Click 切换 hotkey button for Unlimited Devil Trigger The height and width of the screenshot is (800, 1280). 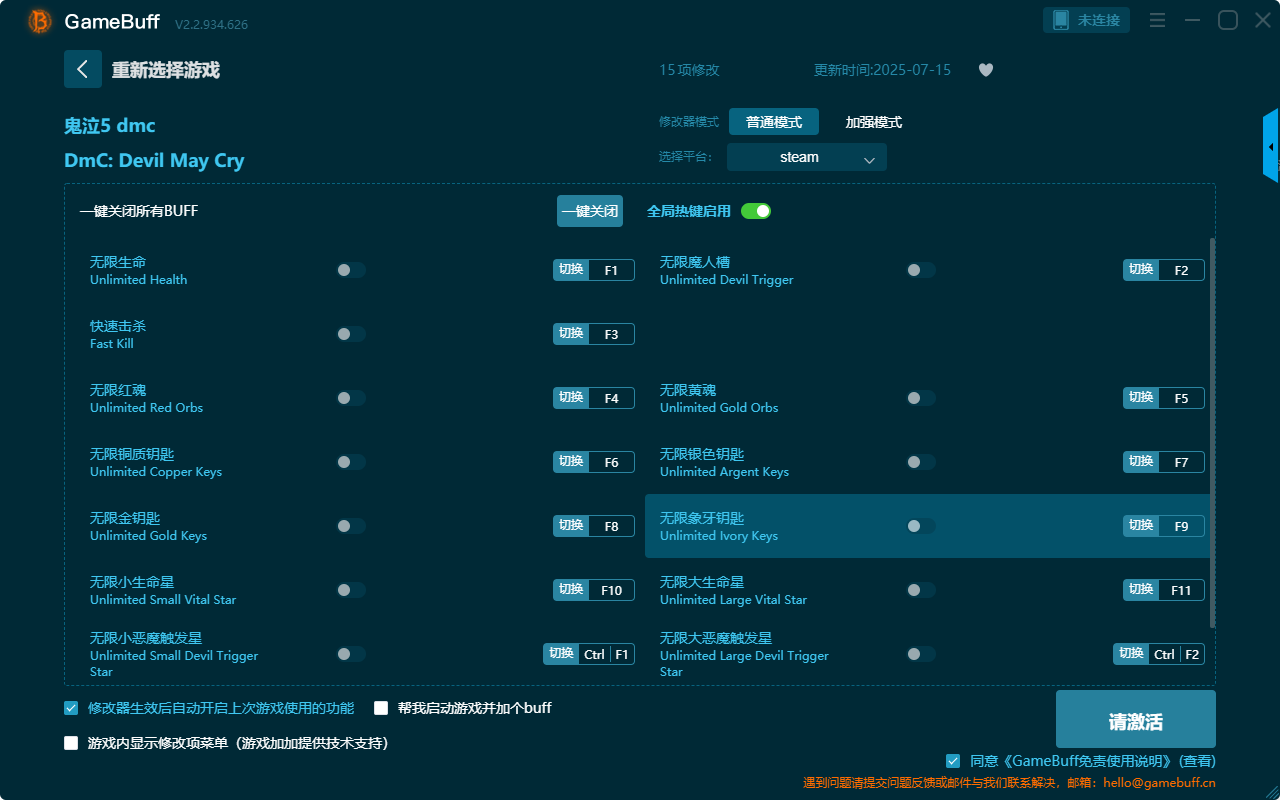[1141, 270]
